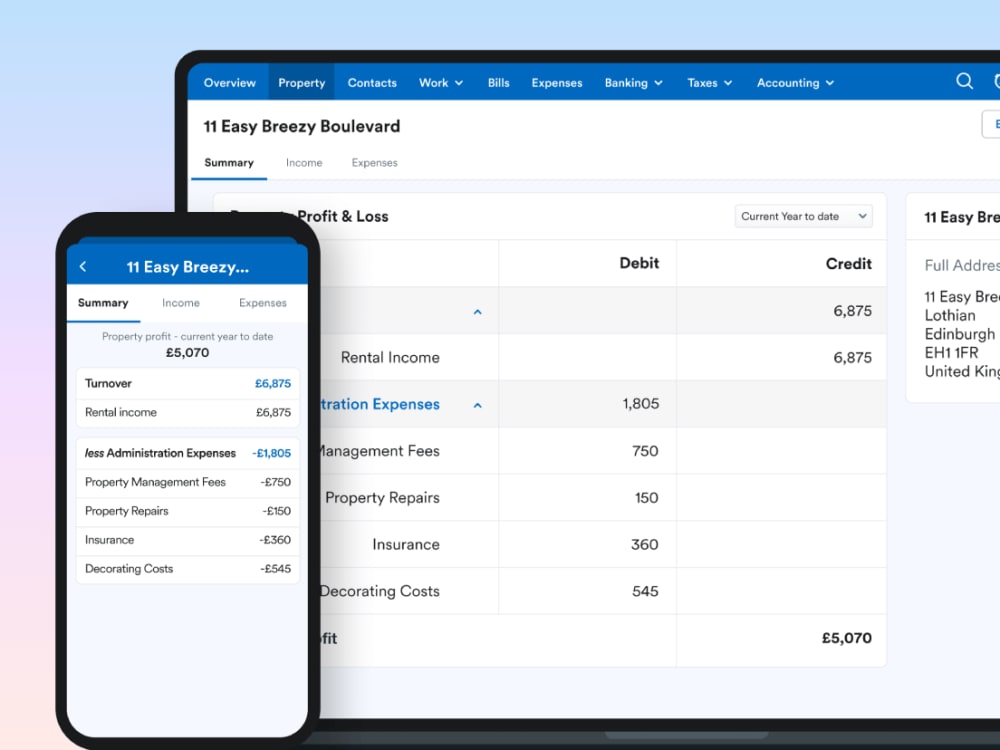Collapse the Administration Expenses section
The height and width of the screenshot is (750, 1000).
pyautogui.click(x=477, y=404)
